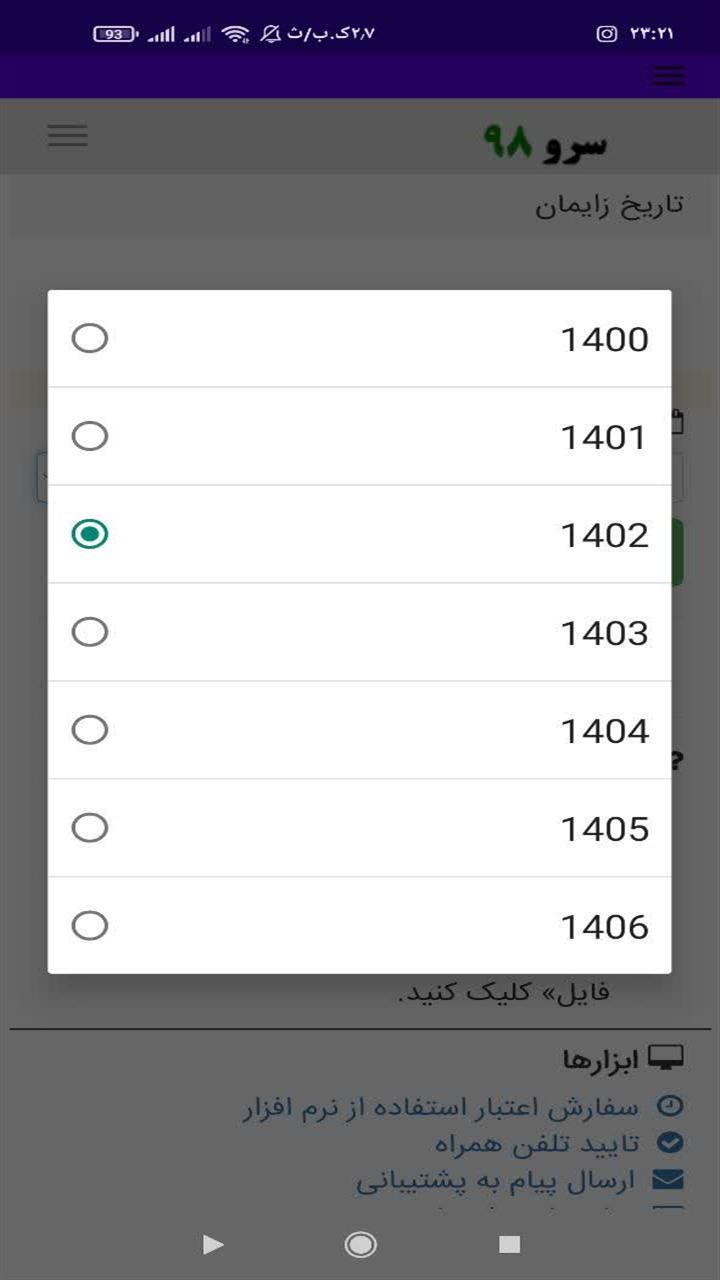Select the 1400 radio button

click(x=90, y=339)
